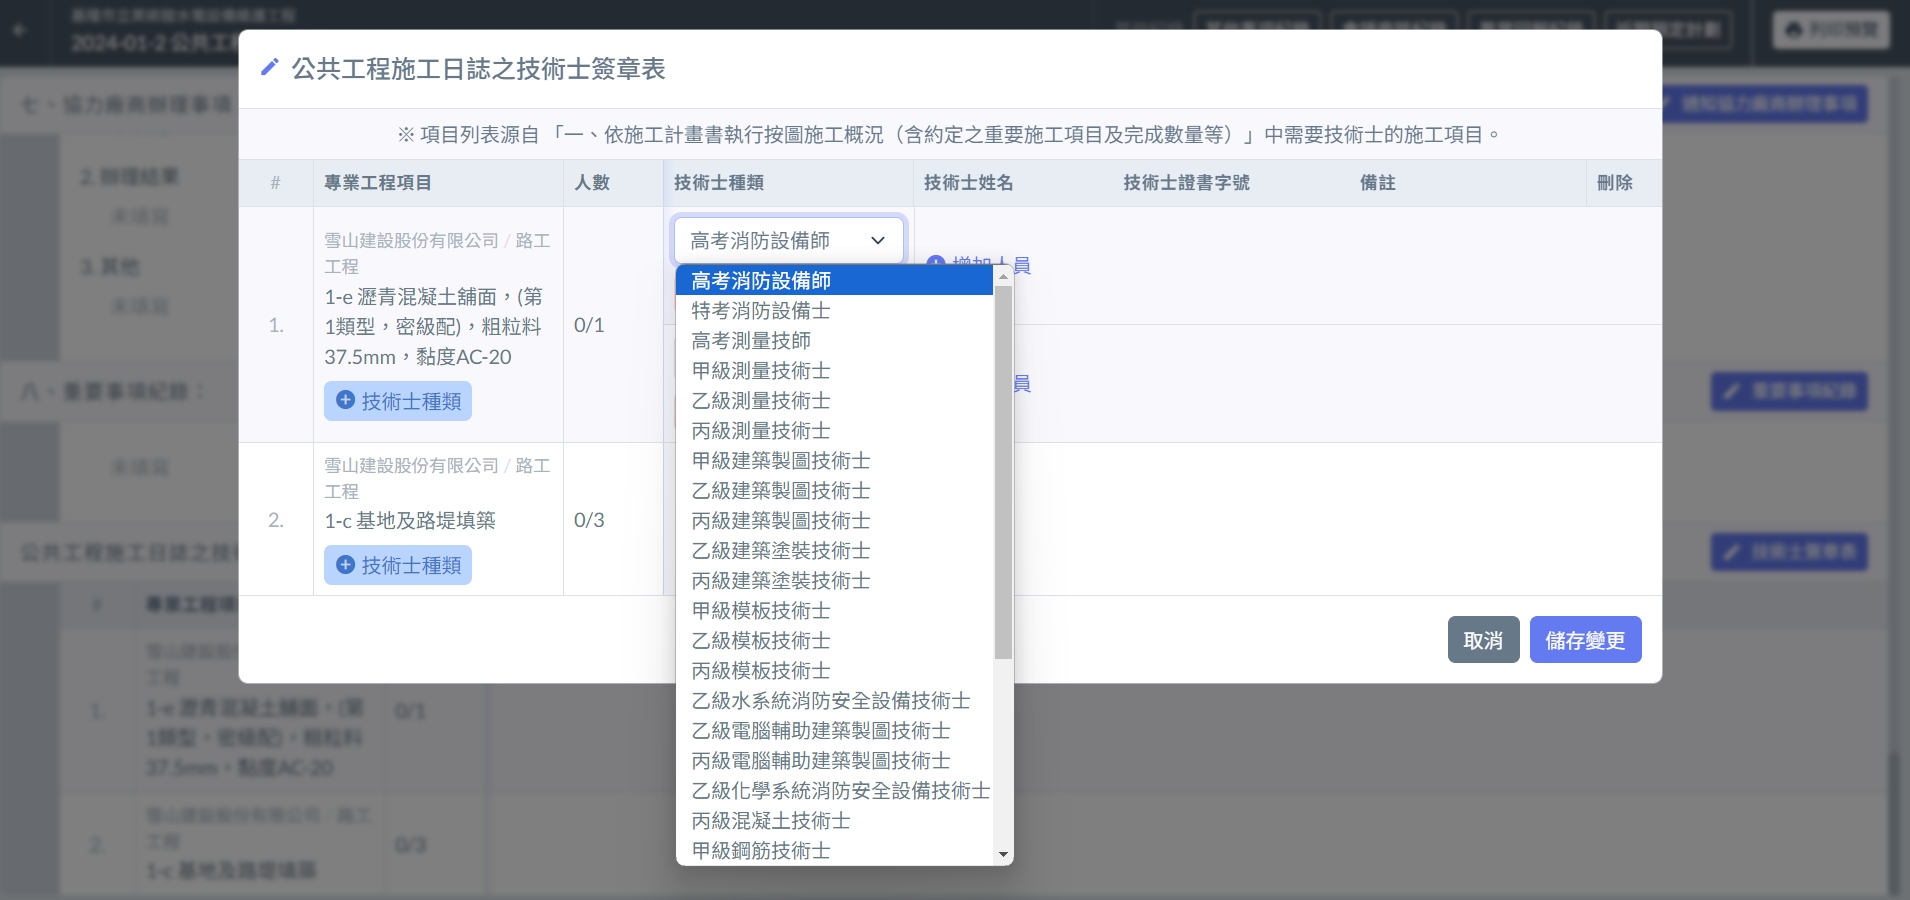Select 特考消防設備士 from the list
The height and width of the screenshot is (900, 1910).
pyautogui.click(x=761, y=311)
